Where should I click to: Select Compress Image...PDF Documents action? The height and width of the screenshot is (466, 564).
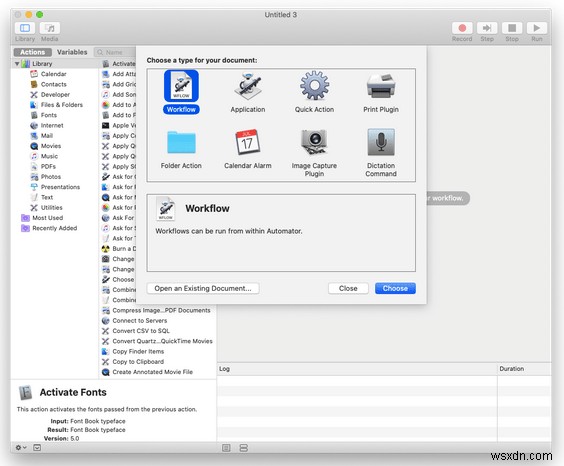(x=161, y=310)
